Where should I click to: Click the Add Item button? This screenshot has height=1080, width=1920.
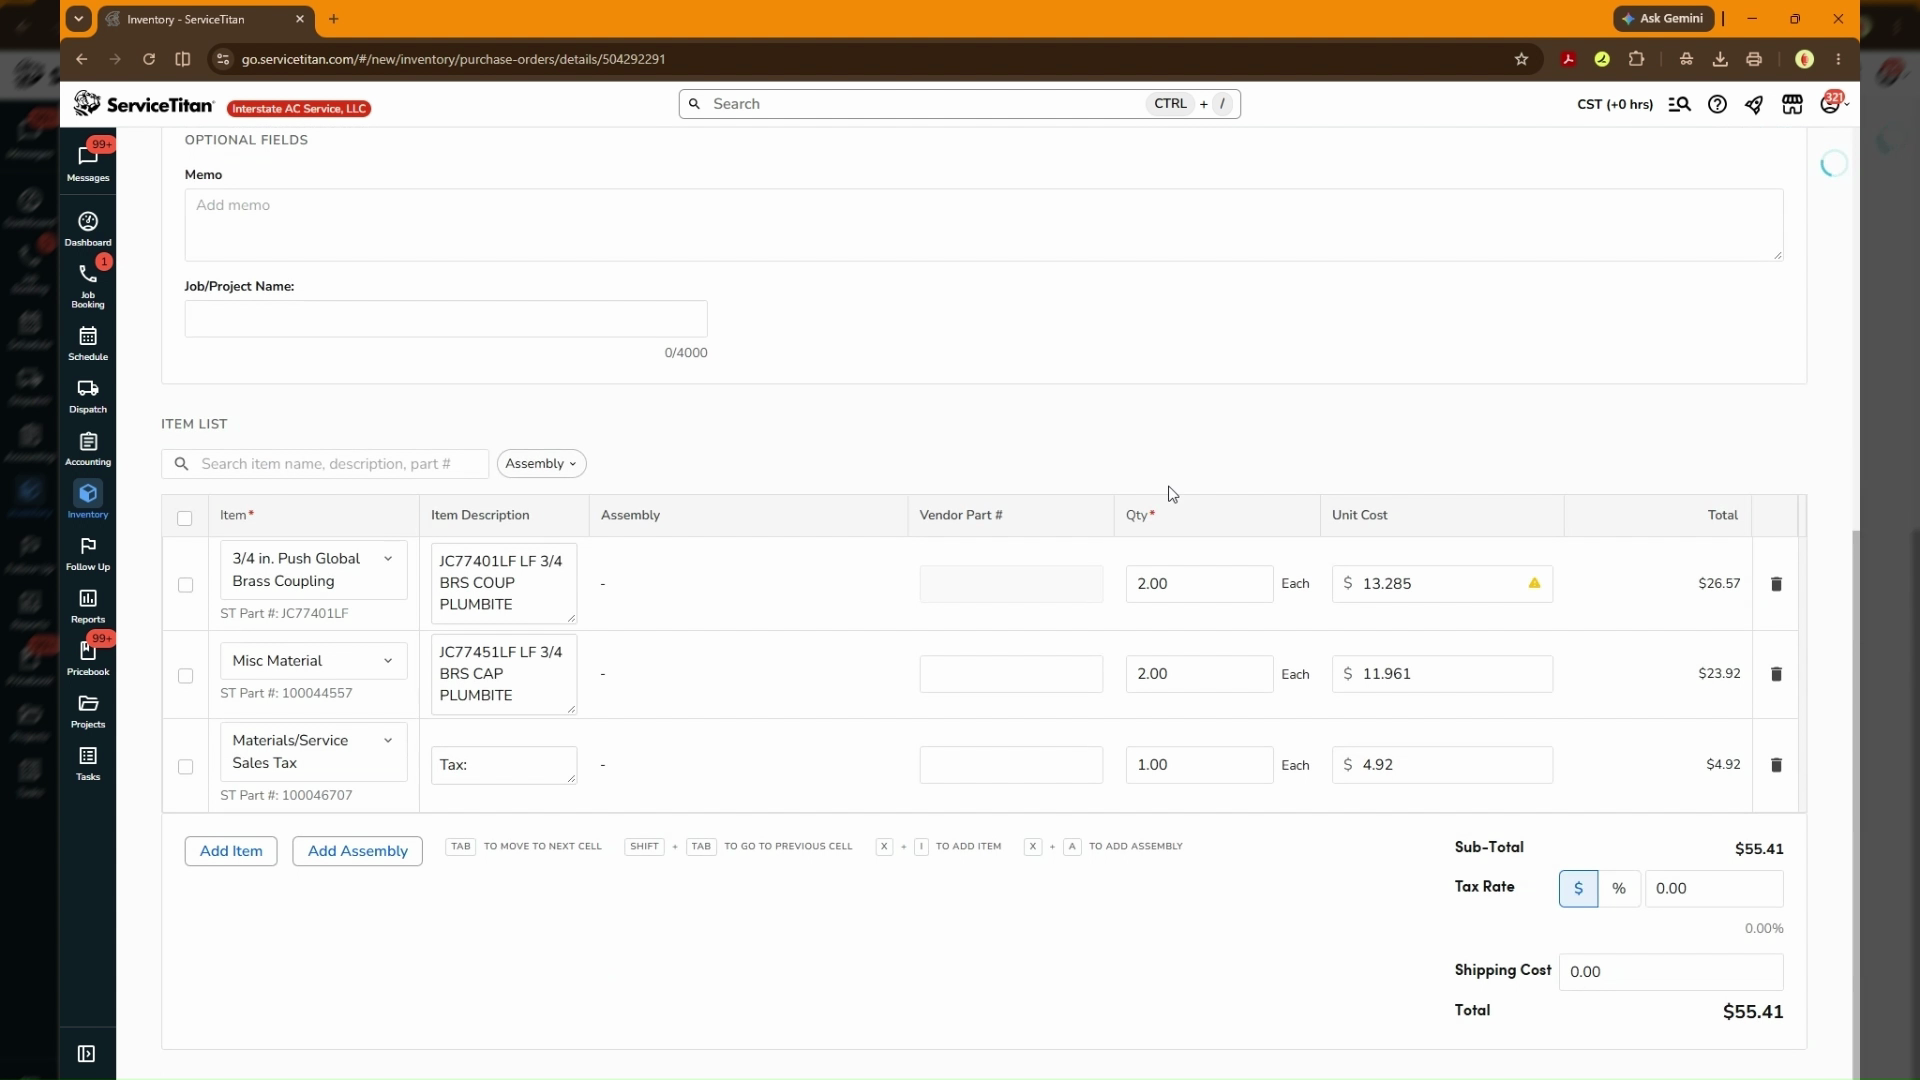pyautogui.click(x=231, y=851)
